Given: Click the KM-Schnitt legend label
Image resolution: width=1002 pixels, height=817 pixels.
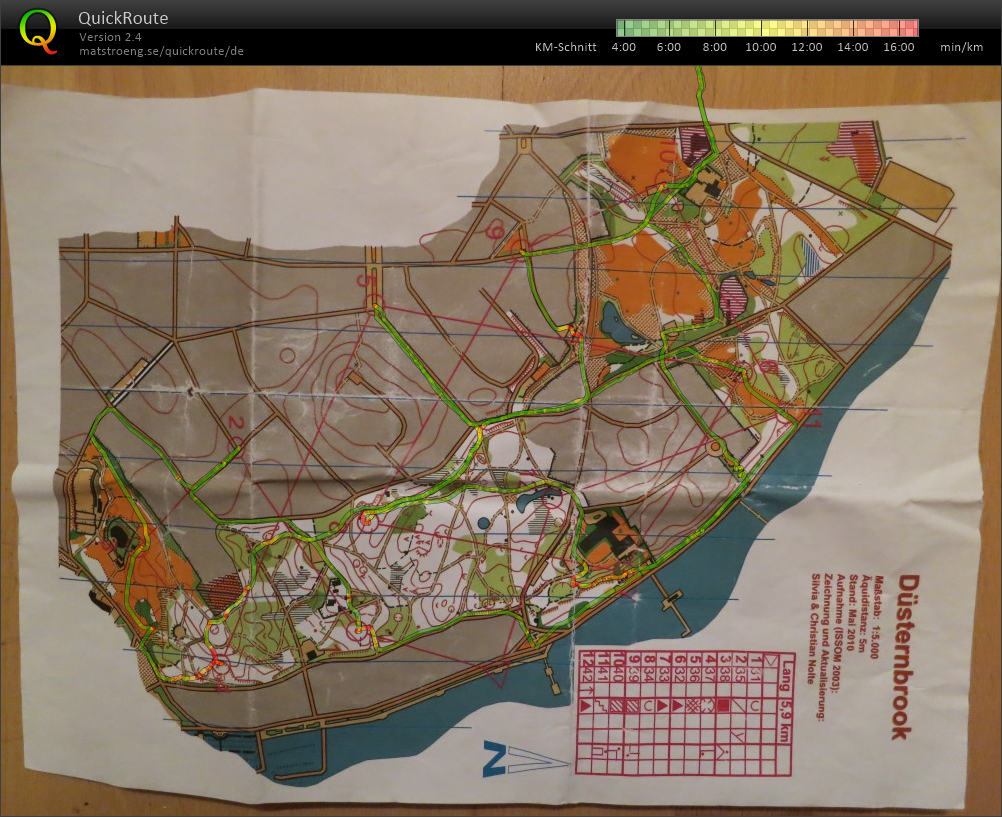Looking at the screenshot, I should point(565,47).
